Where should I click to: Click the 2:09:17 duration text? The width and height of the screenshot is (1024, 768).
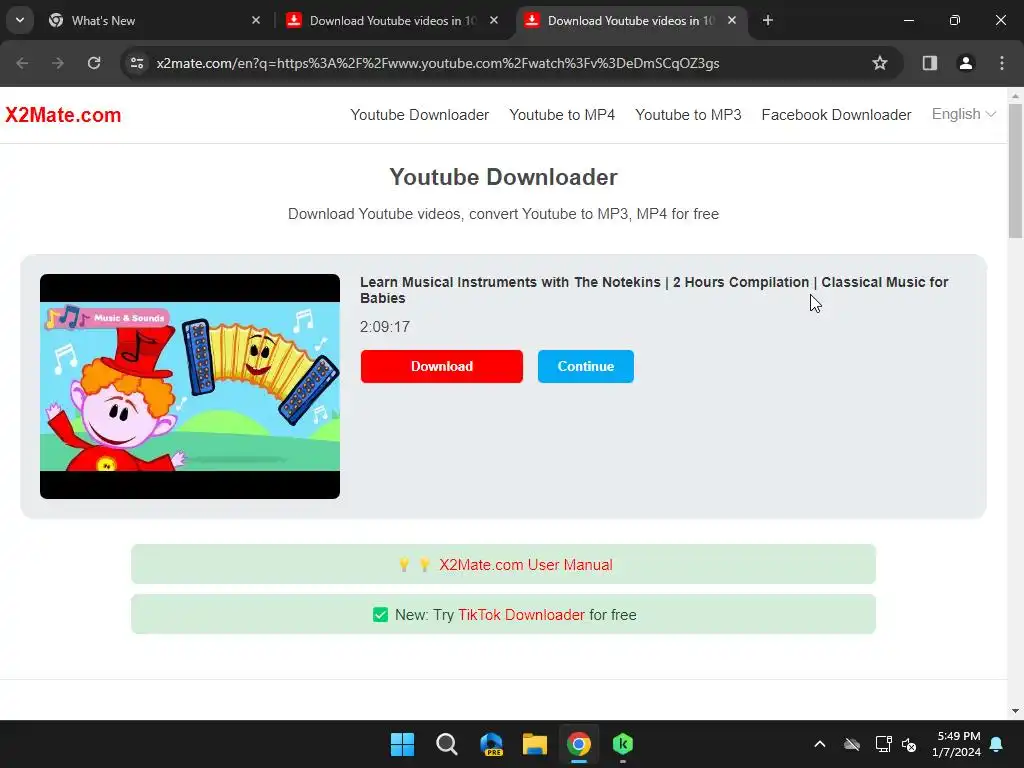point(385,327)
